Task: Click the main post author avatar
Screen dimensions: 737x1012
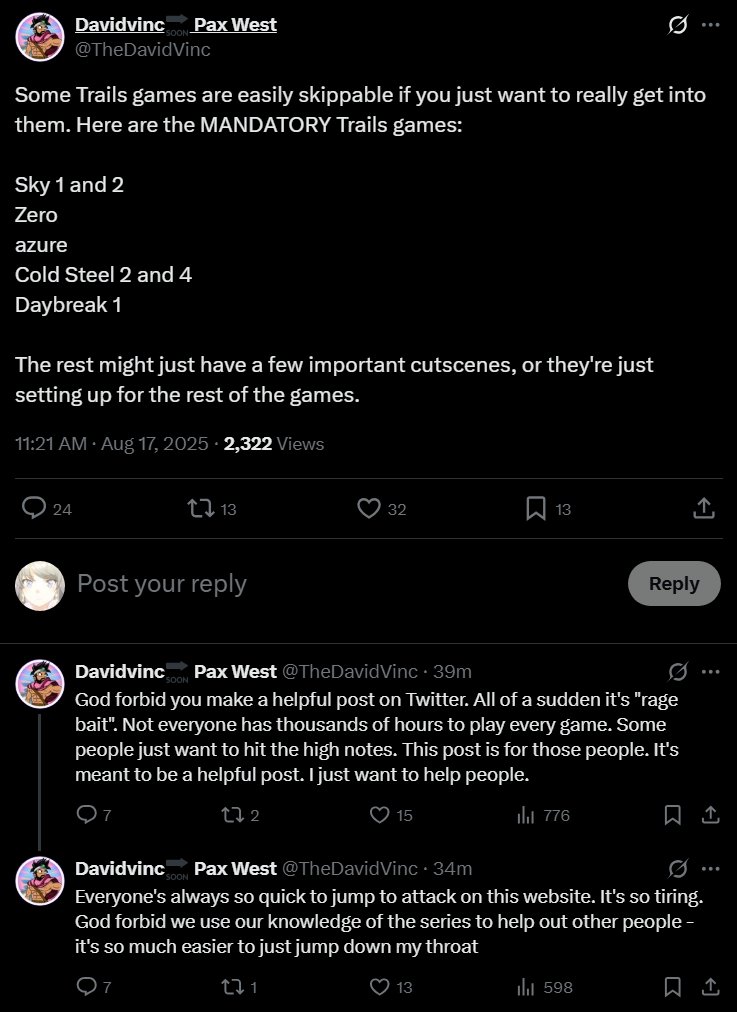Action: point(40,37)
